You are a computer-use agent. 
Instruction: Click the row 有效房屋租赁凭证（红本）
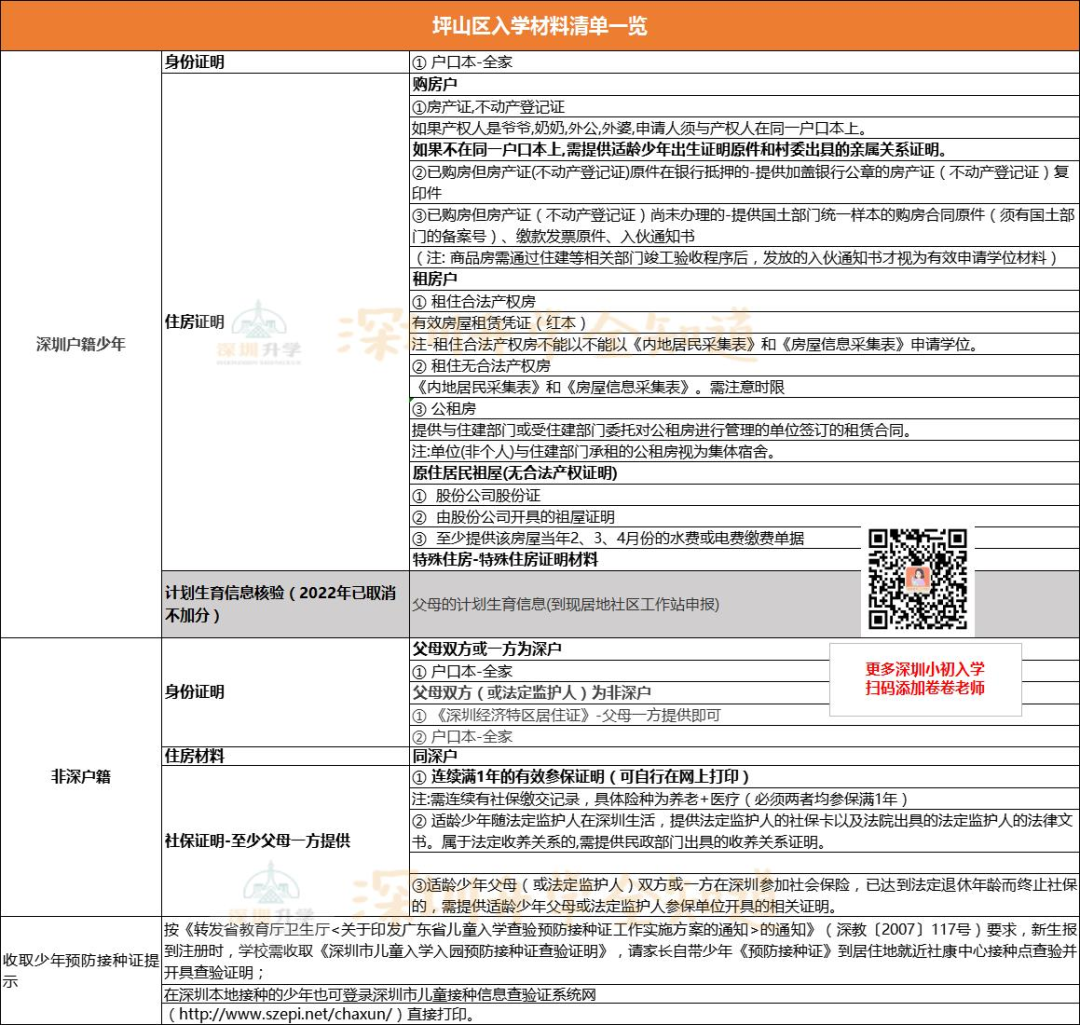point(744,322)
